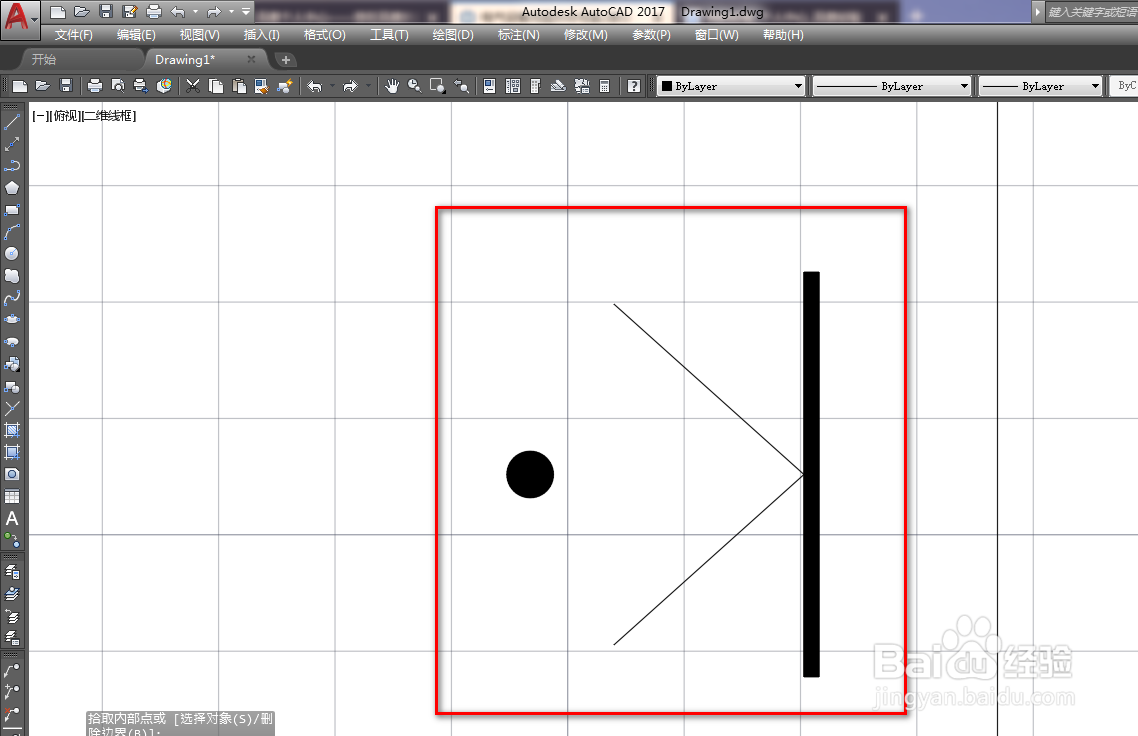Select the Multiline Text tool
This screenshot has height=736, width=1138.
[12, 518]
